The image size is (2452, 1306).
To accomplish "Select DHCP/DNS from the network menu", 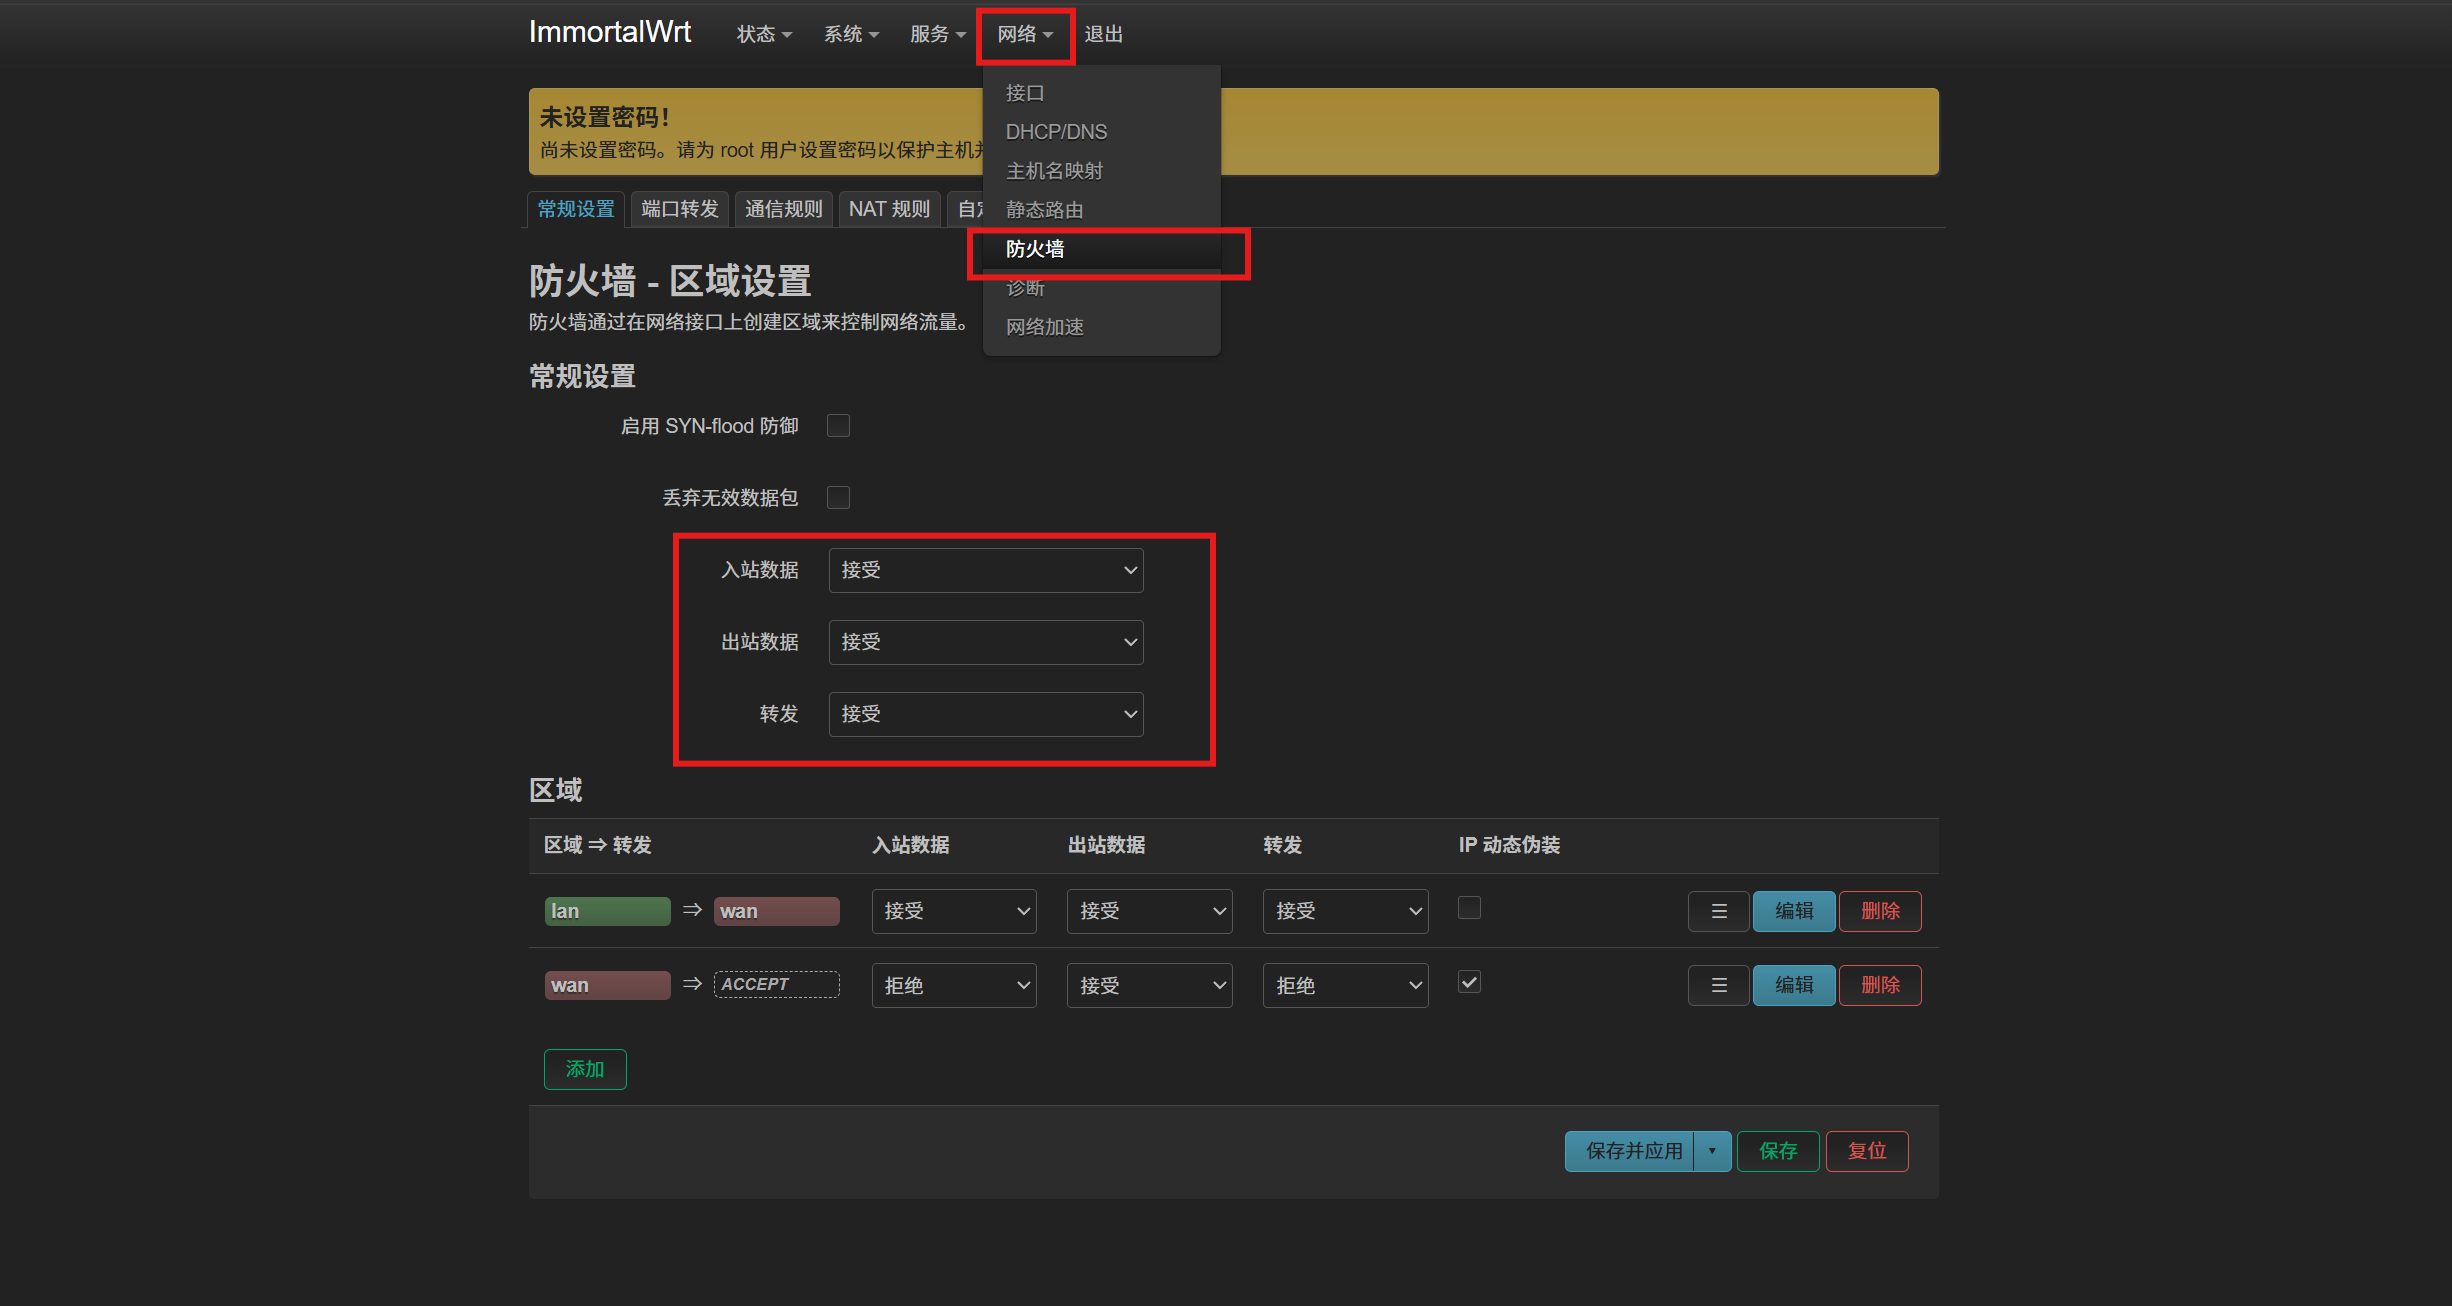I will [1056, 132].
